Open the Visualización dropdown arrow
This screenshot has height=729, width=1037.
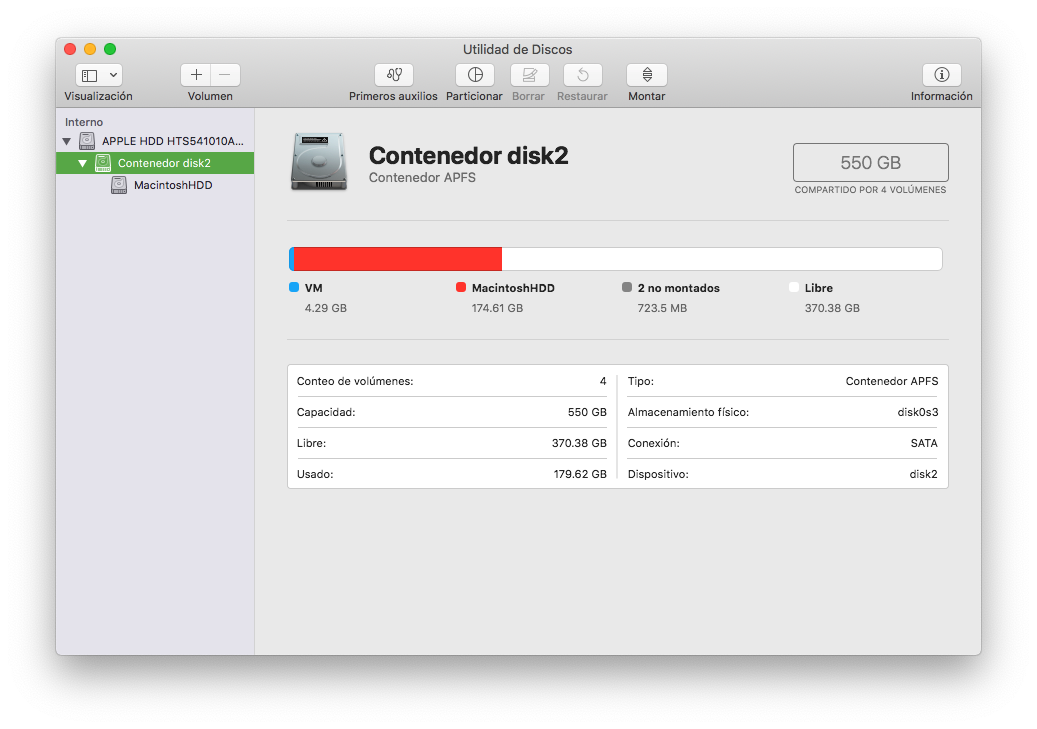pyautogui.click(x=112, y=74)
